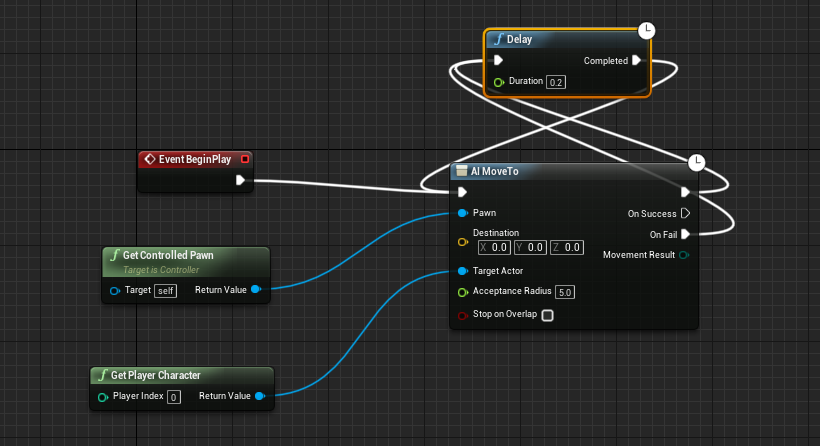The width and height of the screenshot is (820, 446).
Task: Click the function icon on the Delay node
Action: coord(499,39)
